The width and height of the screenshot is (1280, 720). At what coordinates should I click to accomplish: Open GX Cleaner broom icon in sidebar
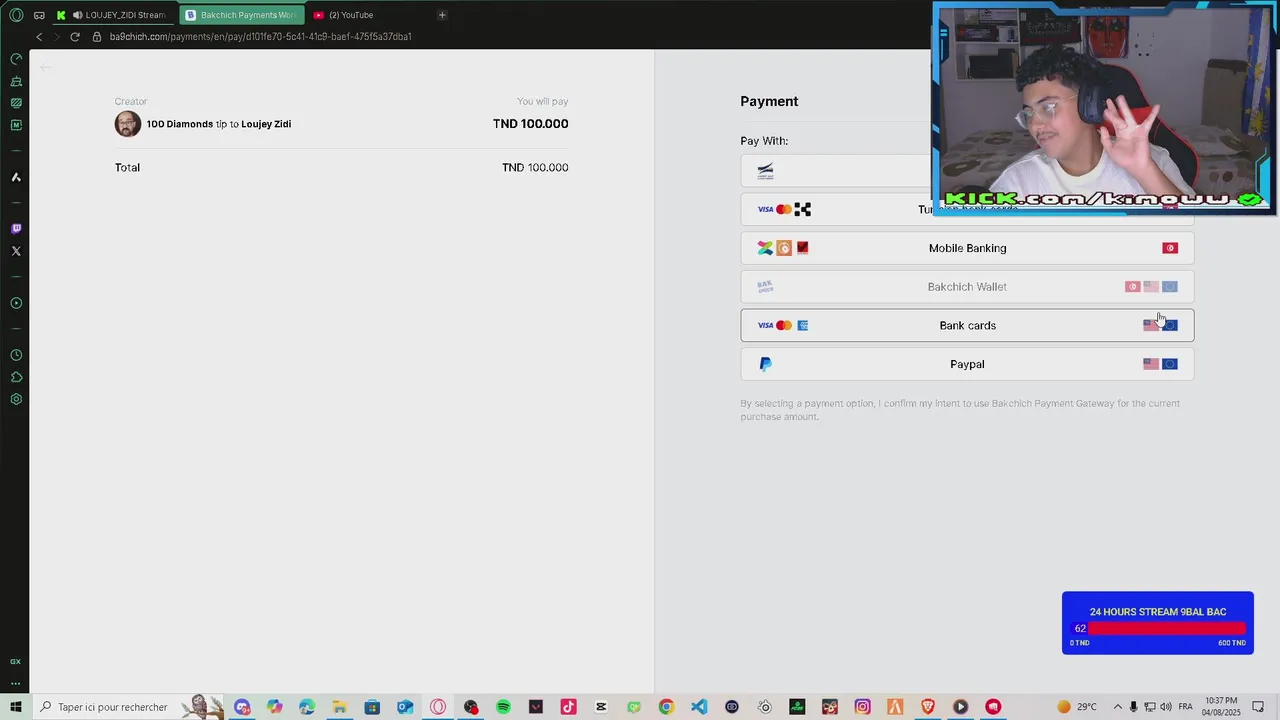(16, 81)
